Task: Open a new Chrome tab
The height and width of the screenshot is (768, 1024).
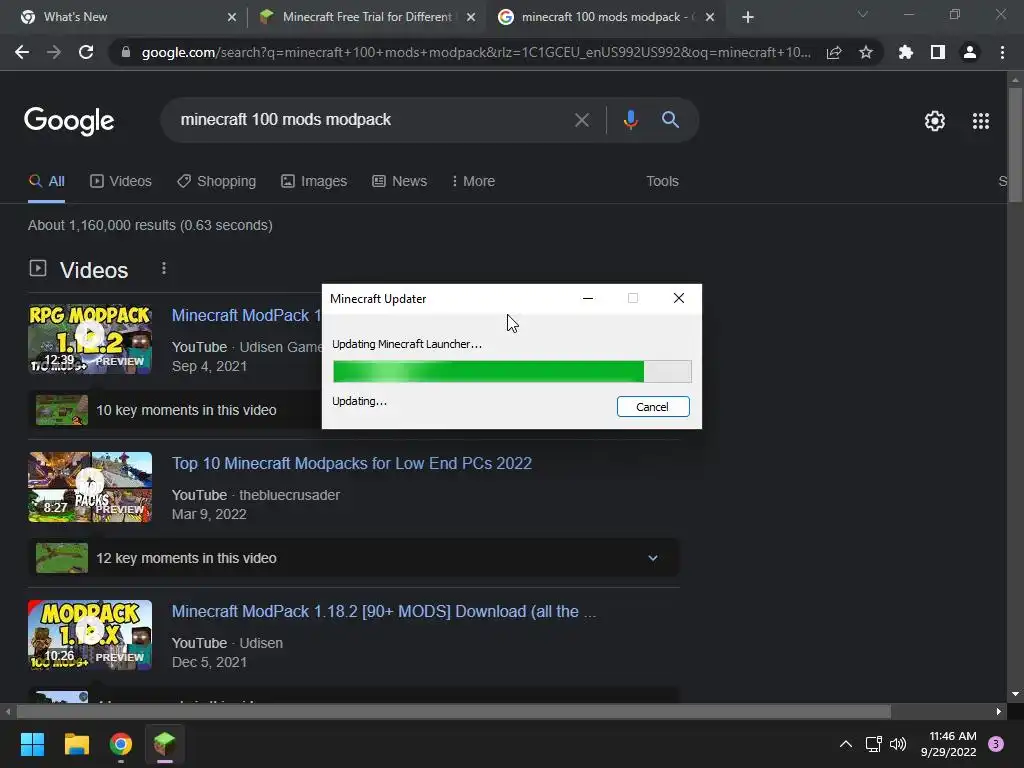Action: point(748,17)
